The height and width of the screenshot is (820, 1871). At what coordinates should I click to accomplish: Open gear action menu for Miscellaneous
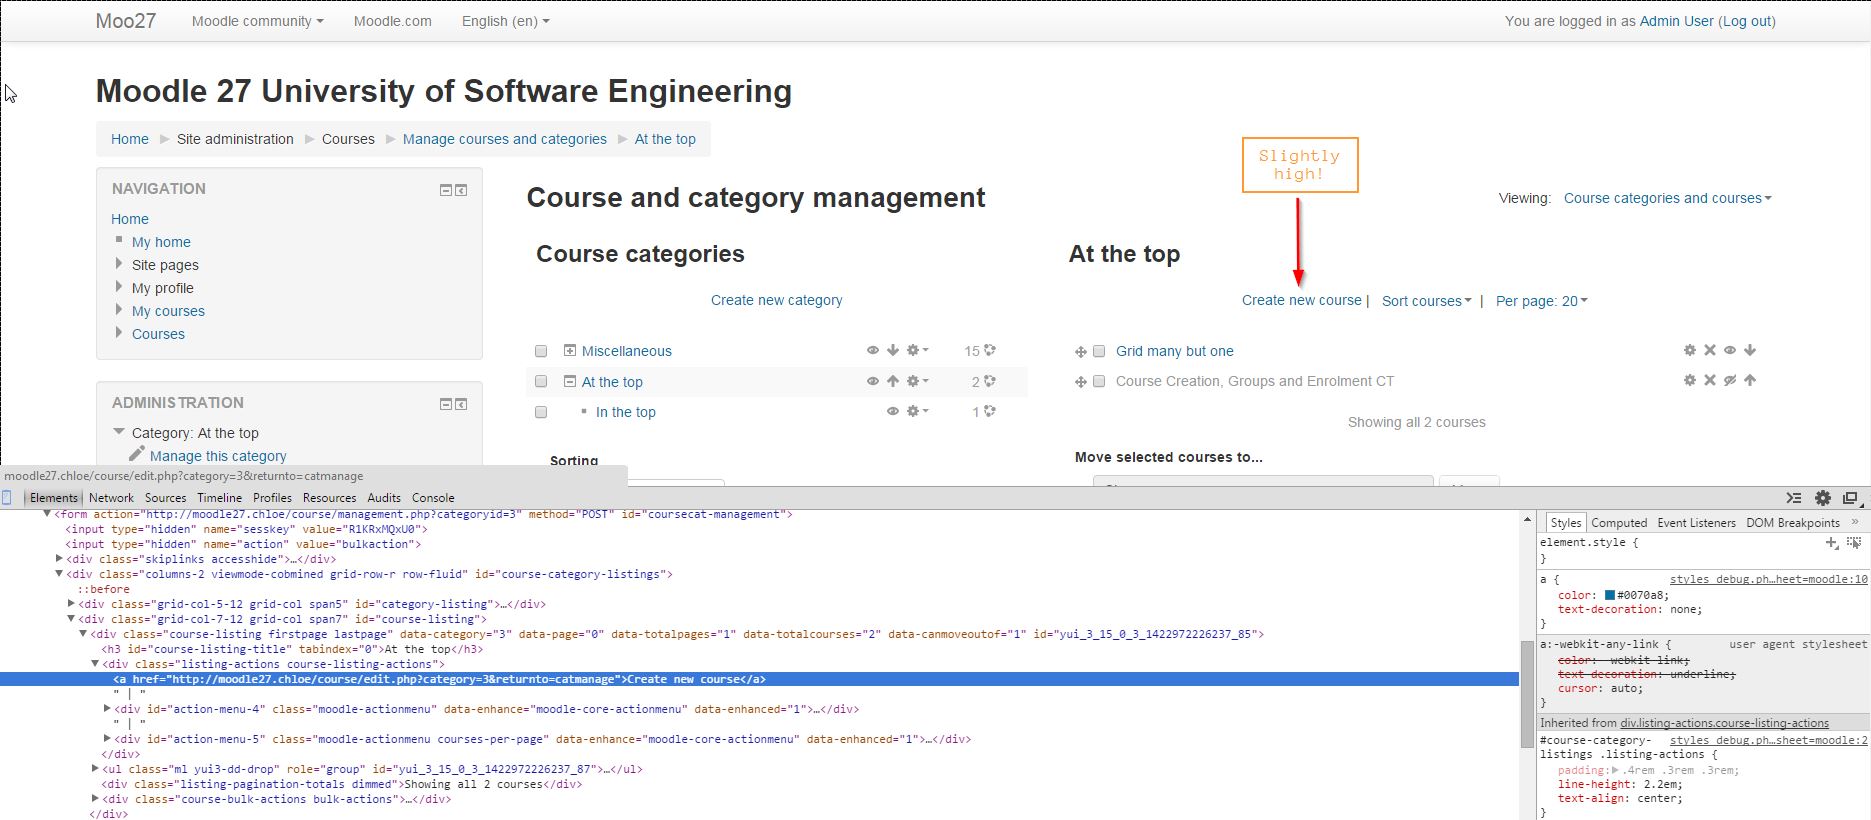[917, 350]
